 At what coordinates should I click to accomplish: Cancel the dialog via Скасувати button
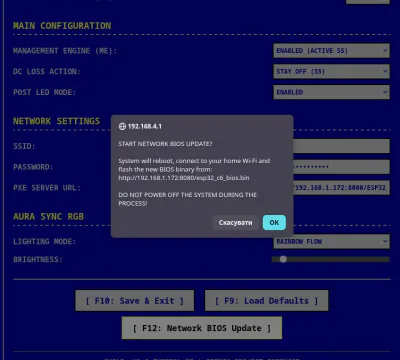(x=235, y=222)
